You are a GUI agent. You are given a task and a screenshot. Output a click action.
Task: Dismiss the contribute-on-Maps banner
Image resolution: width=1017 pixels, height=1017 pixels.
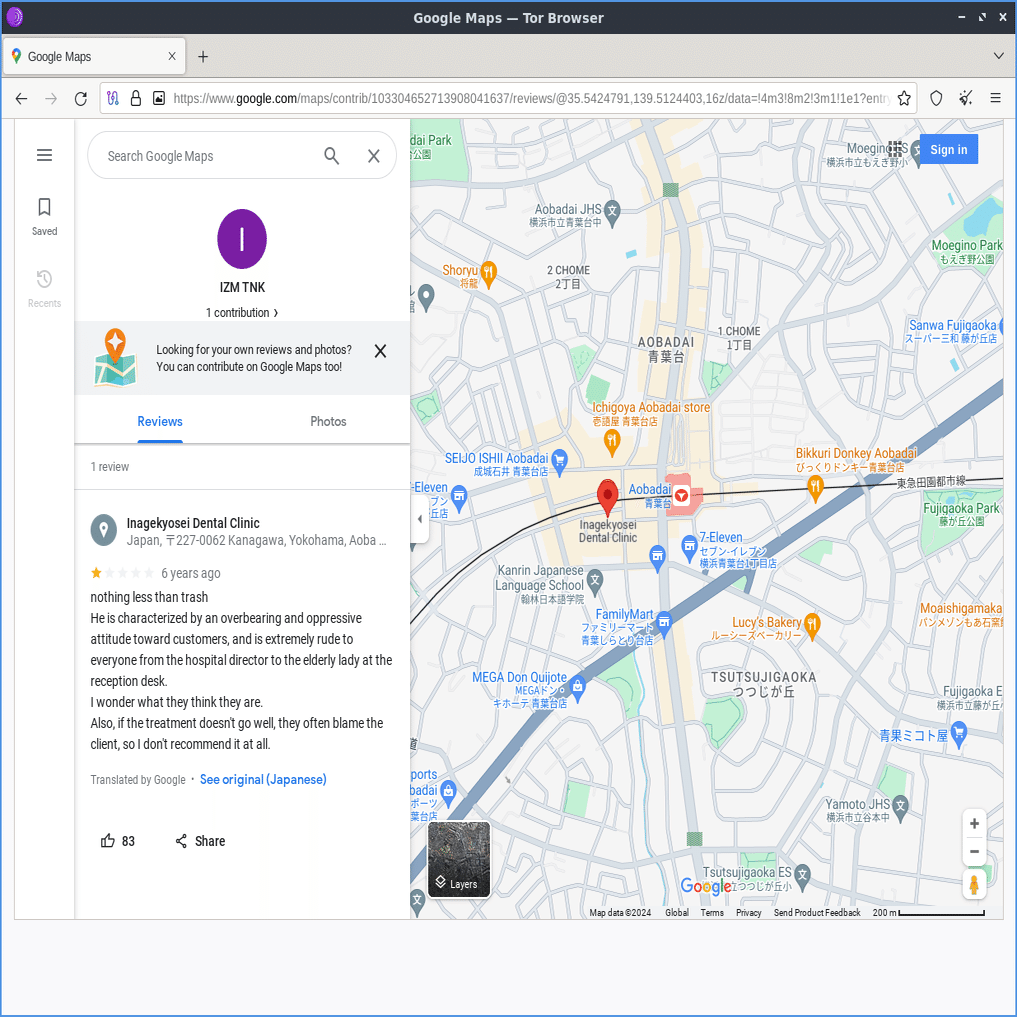[x=380, y=351]
